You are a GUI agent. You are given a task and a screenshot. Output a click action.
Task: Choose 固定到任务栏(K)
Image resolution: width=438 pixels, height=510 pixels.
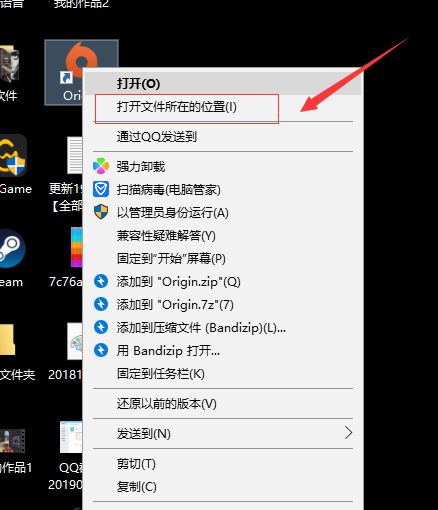(x=223, y=374)
